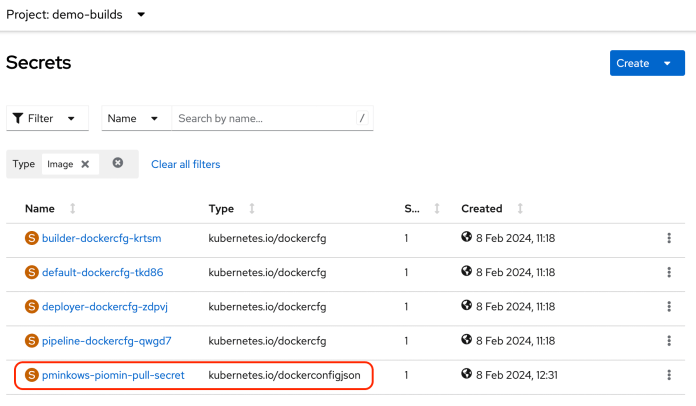This screenshot has width=696, height=406.
Task: Click Clear all filters link
Action: pyautogui.click(x=186, y=164)
